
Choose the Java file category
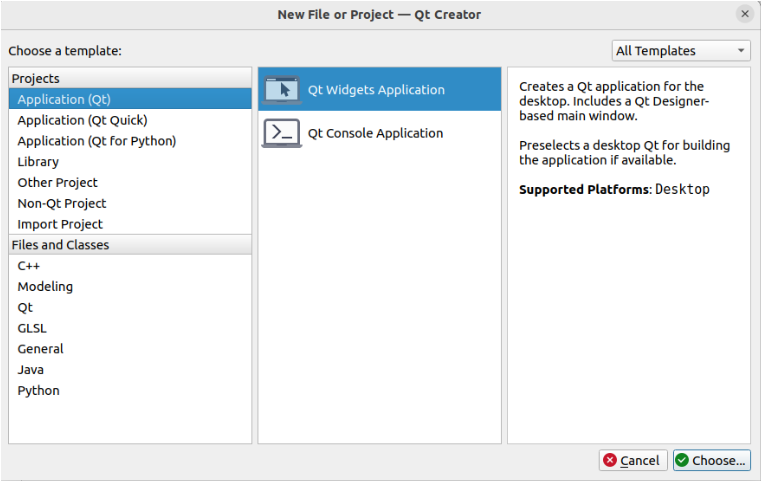pyautogui.click(x=30, y=370)
